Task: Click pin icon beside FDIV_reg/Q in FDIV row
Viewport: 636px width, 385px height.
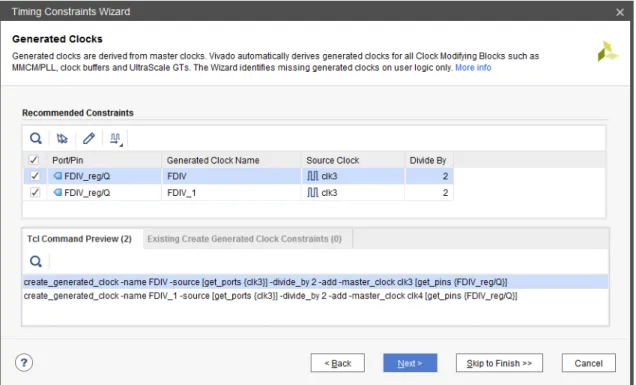Action: click(58, 176)
